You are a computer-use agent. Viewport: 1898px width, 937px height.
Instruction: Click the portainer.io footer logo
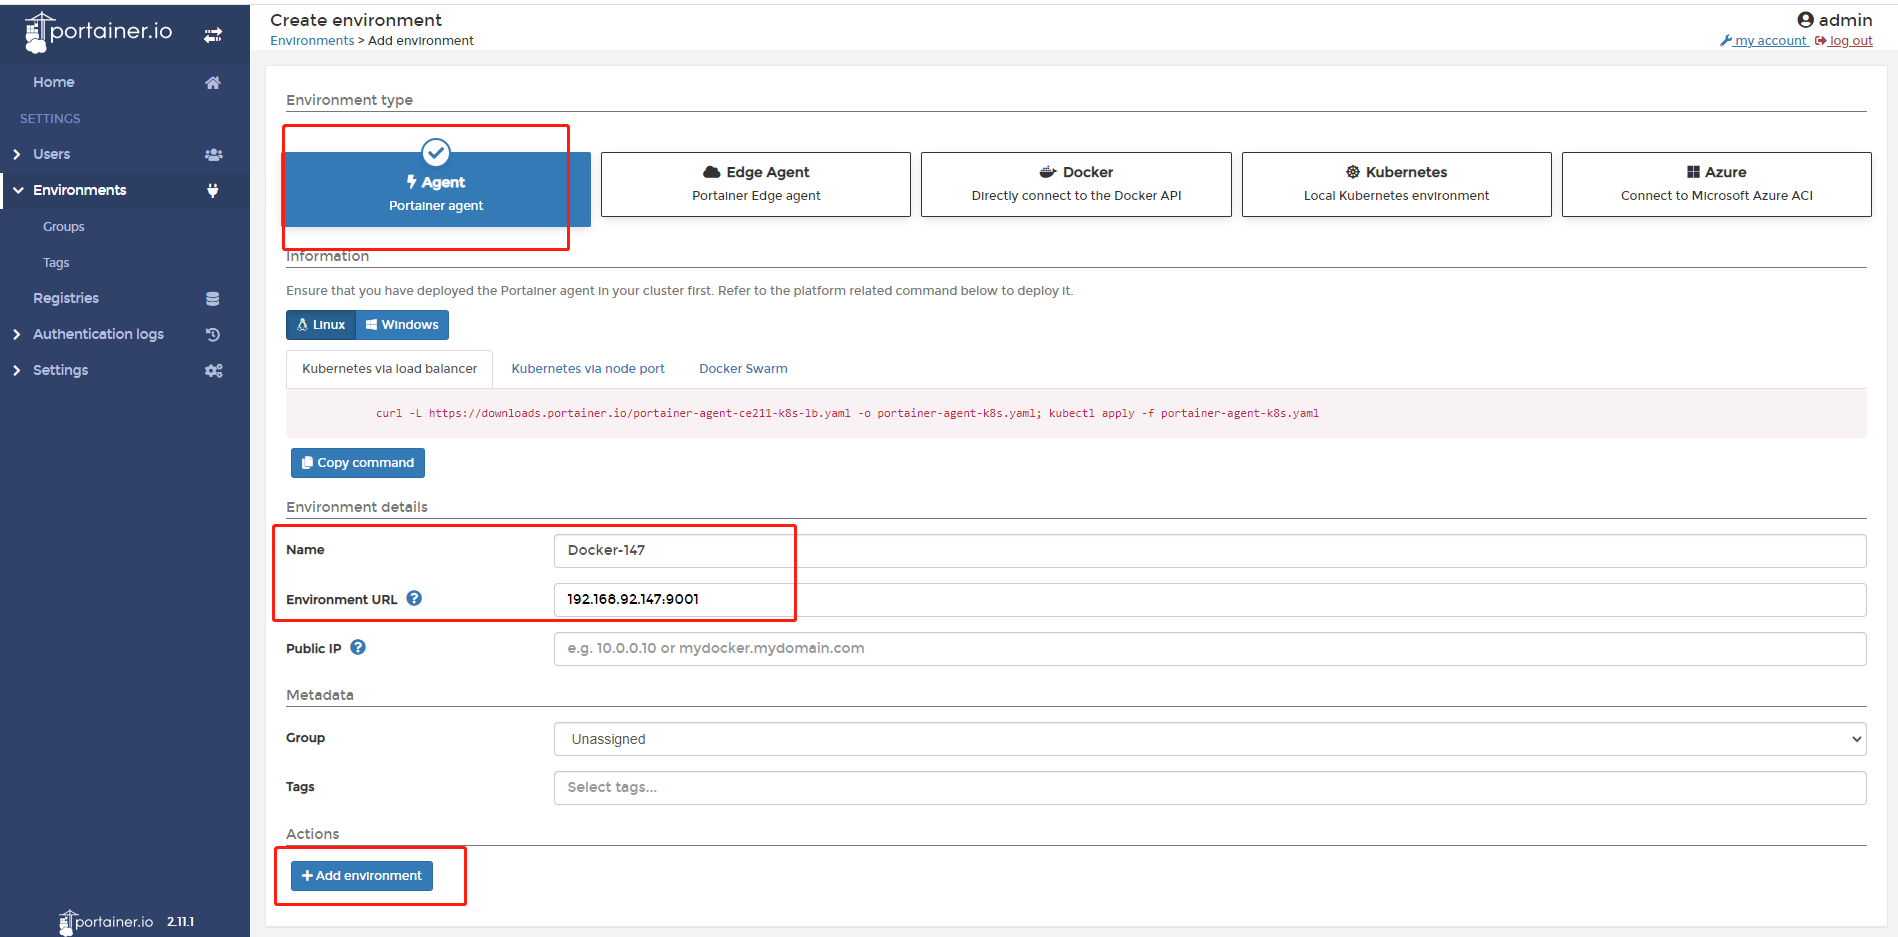click(106, 921)
